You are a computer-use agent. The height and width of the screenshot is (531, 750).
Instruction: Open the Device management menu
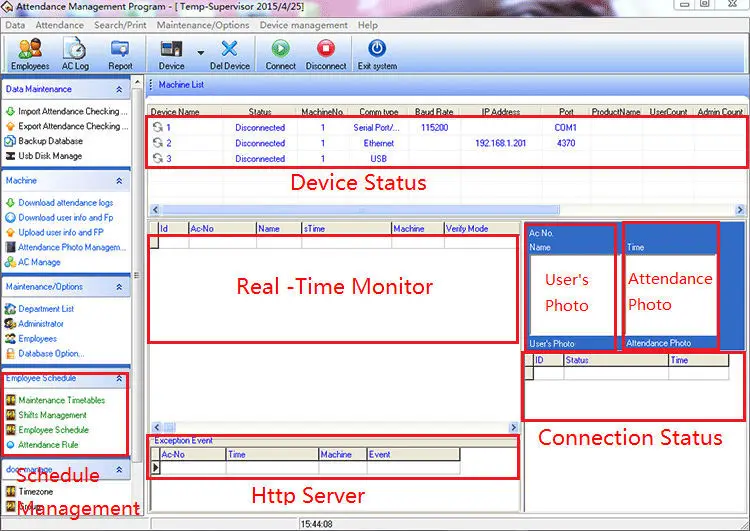tap(303, 25)
